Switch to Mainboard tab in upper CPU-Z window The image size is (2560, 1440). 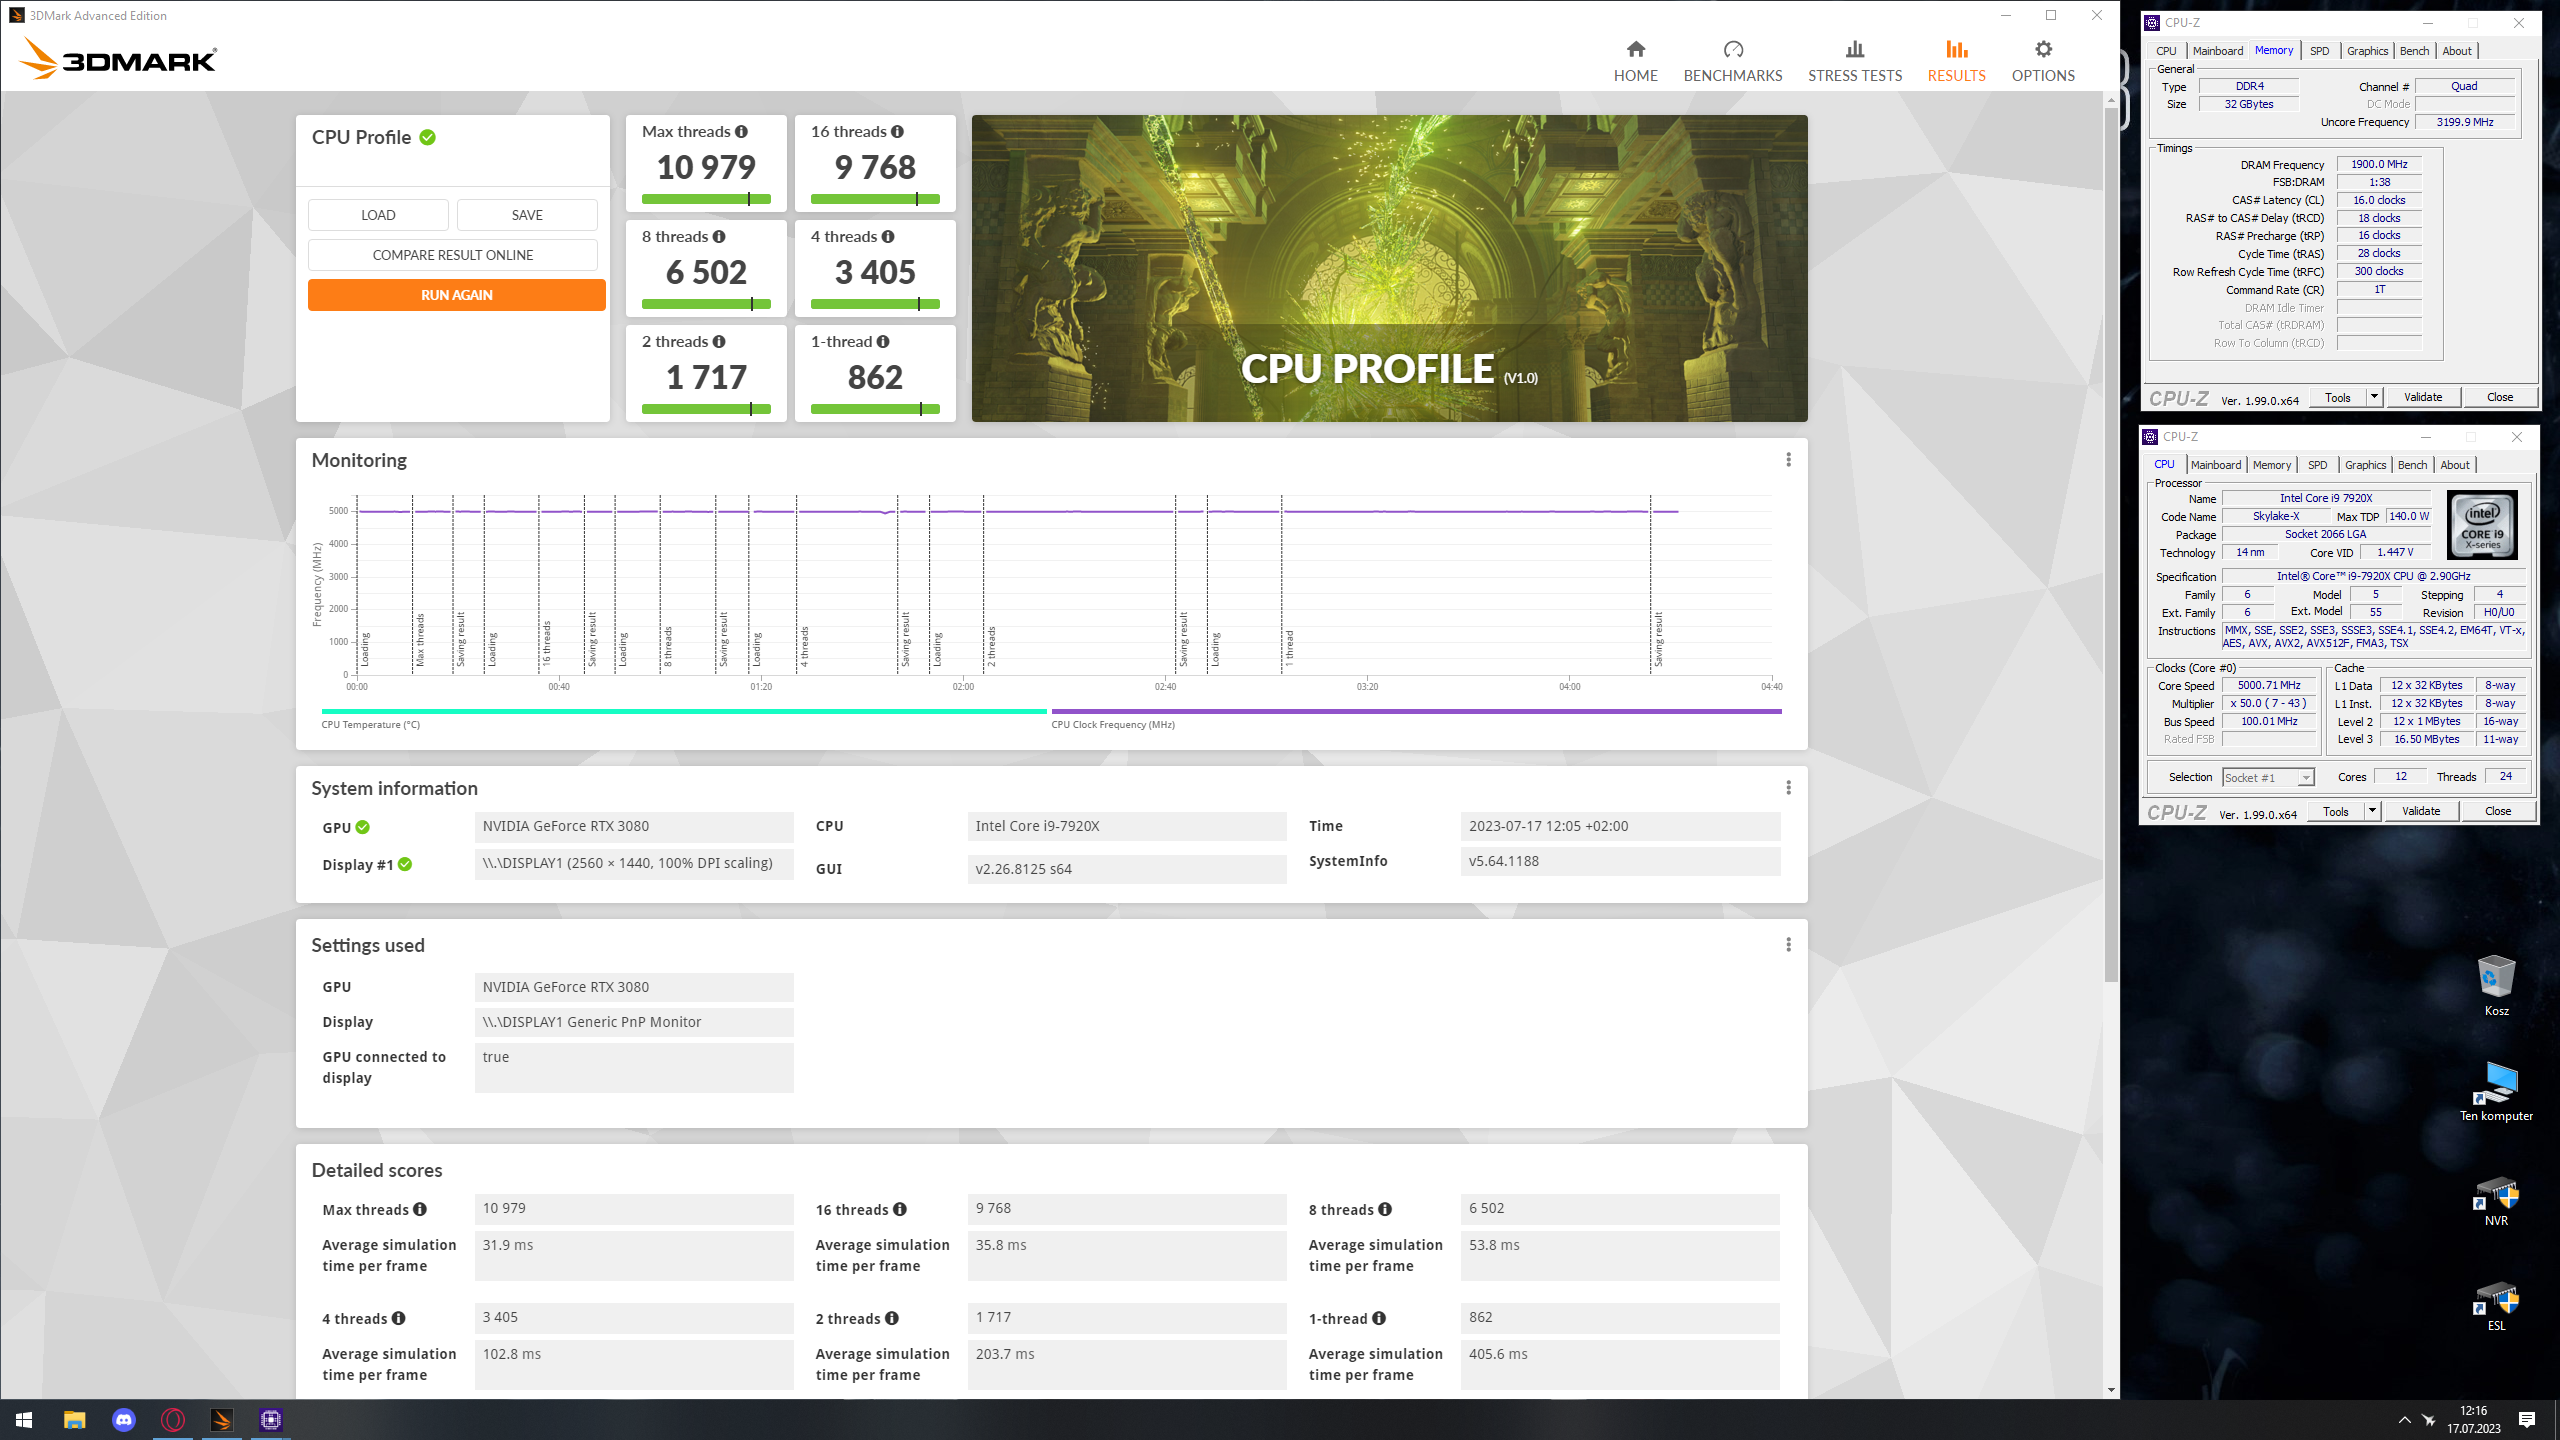2217,51
